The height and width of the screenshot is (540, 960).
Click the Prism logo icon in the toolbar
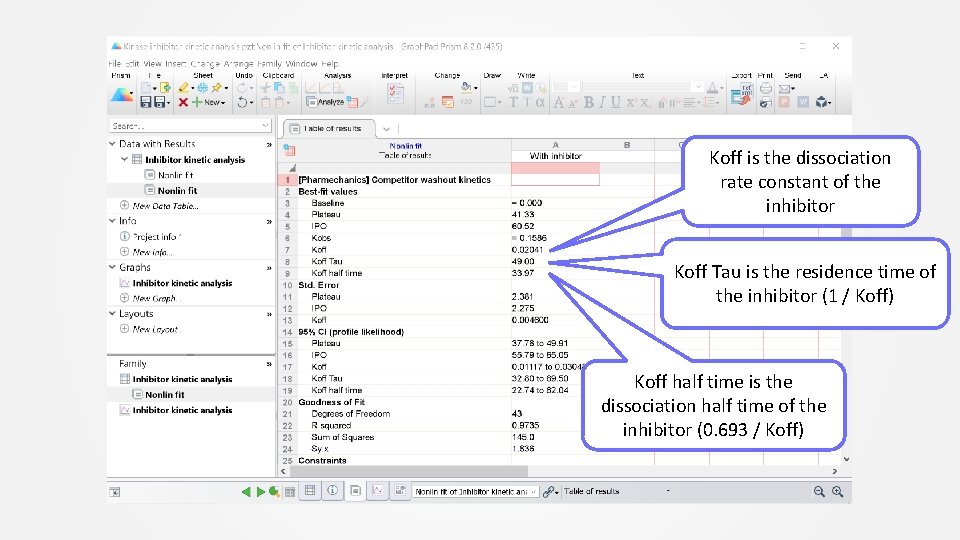[x=121, y=96]
